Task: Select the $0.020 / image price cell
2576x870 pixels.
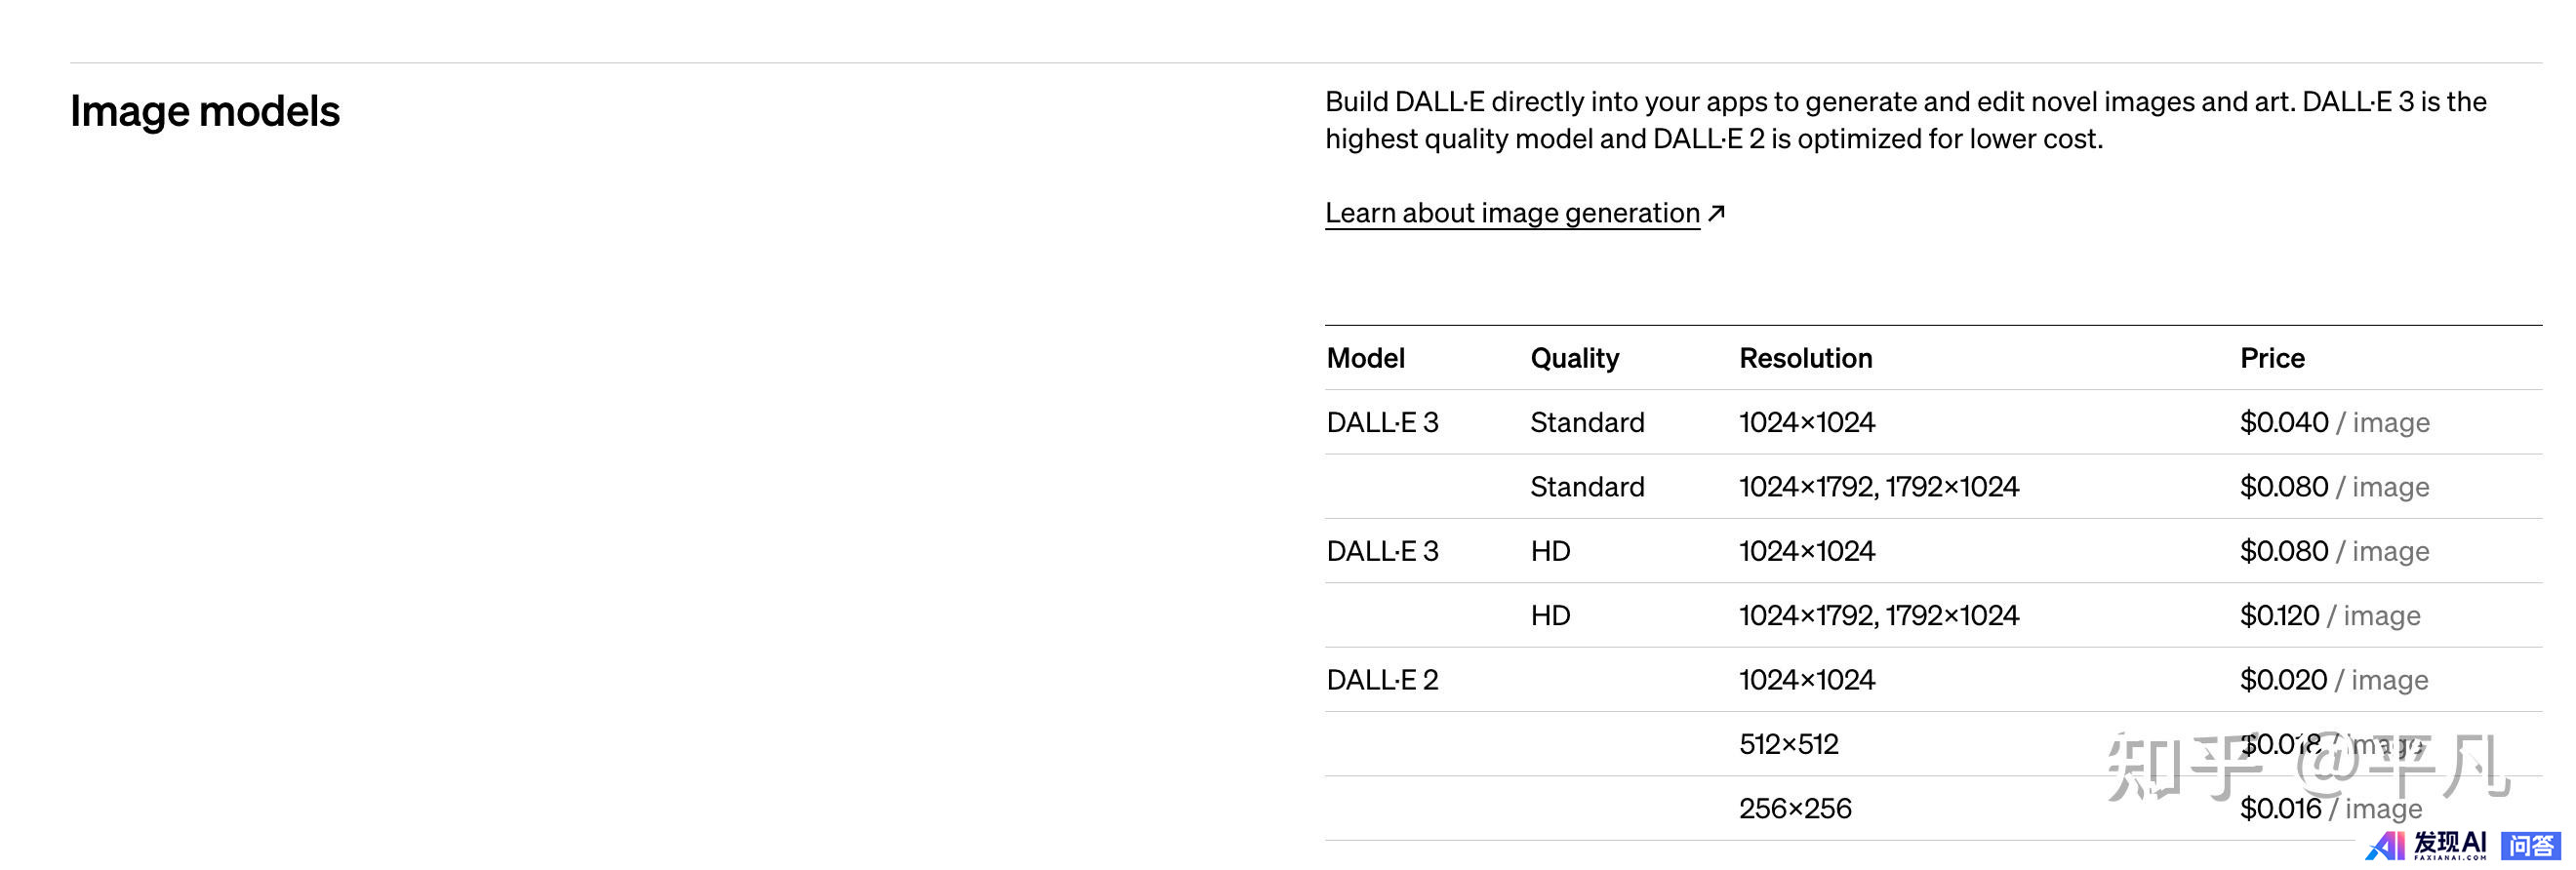Action: tap(2333, 680)
